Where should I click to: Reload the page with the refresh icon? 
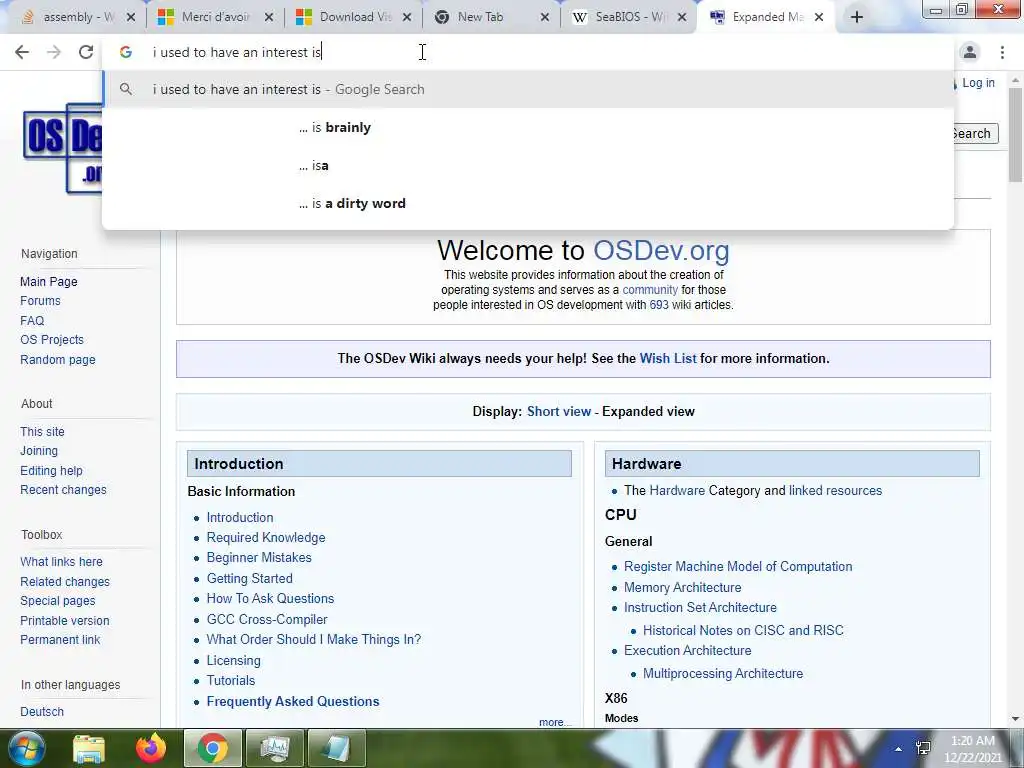86,52
